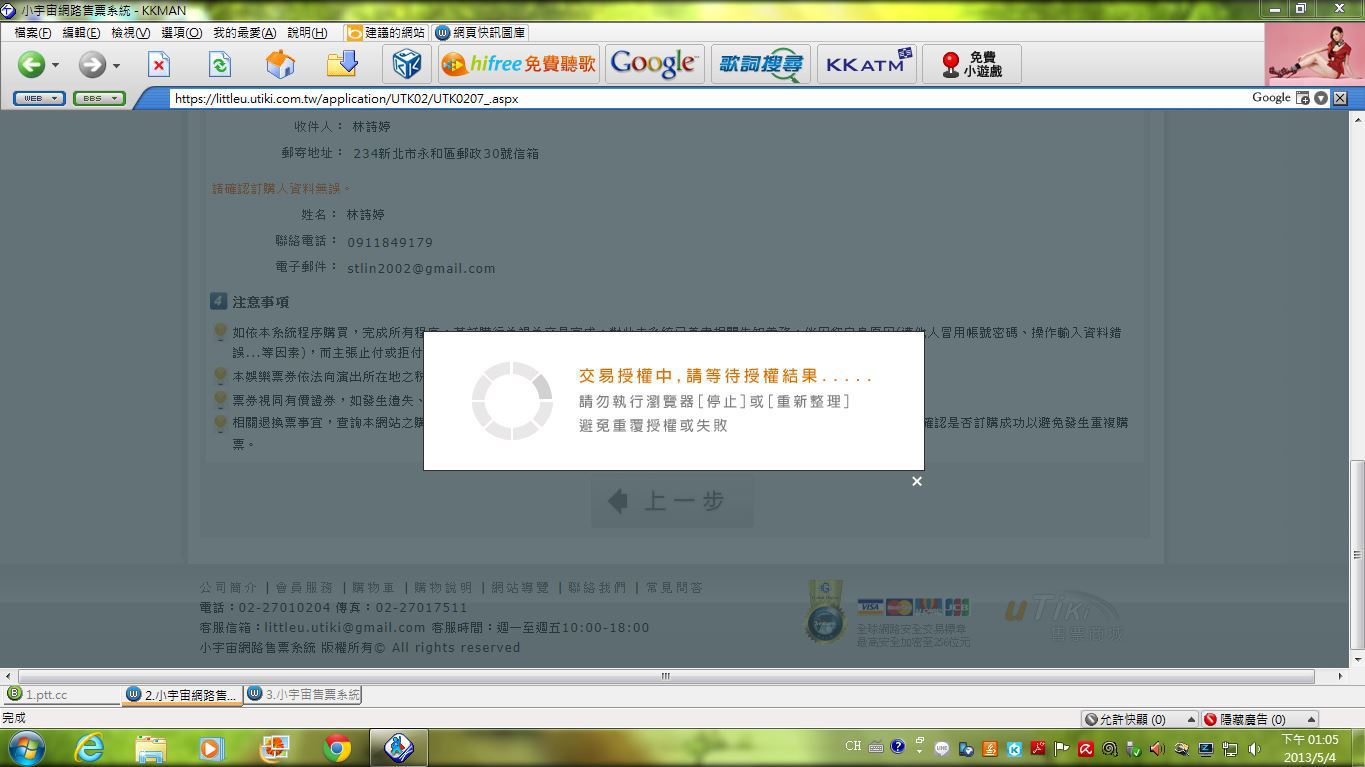The image size is (1365, 767).
Task: Click the hifree 免費聽歌 button
Action: [519, 64]
